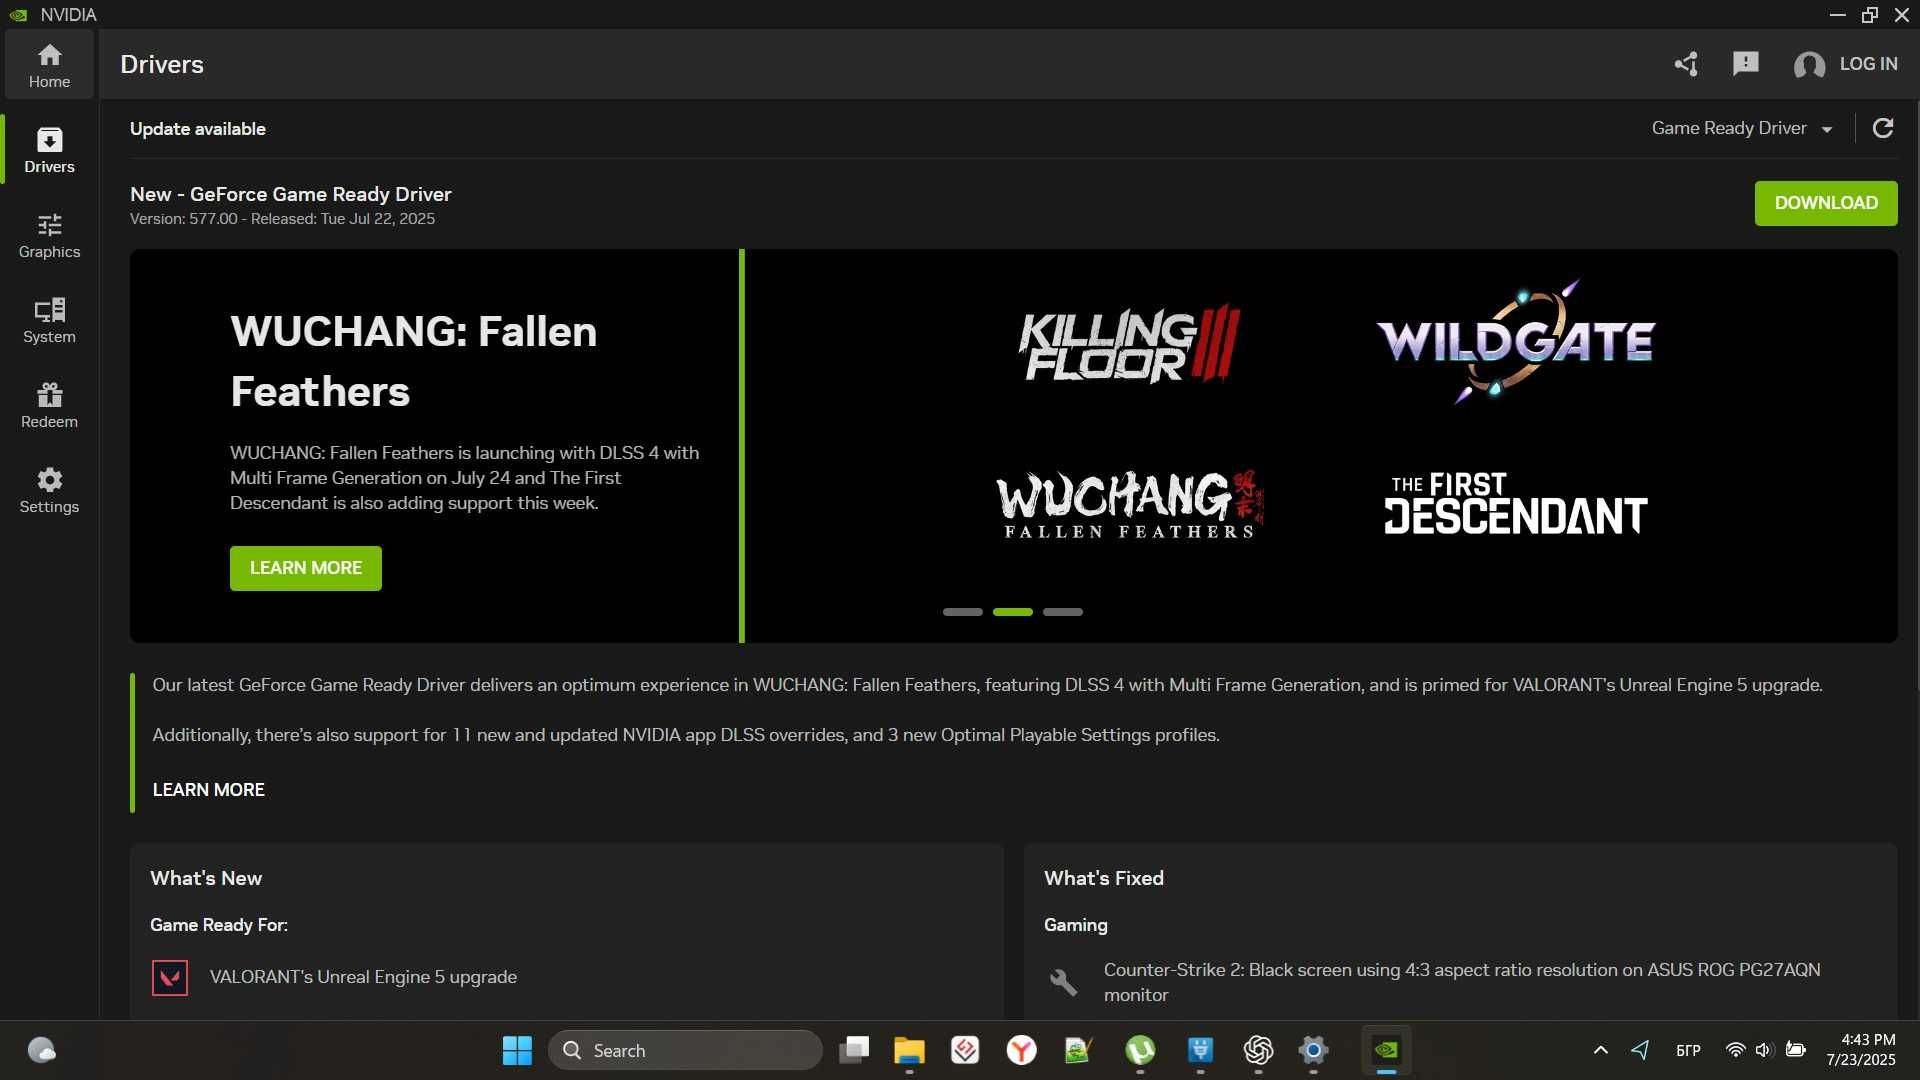Download the new Game Ready Driver
This screenshot has width=1920, height=1080.
tap(1826, 203)
